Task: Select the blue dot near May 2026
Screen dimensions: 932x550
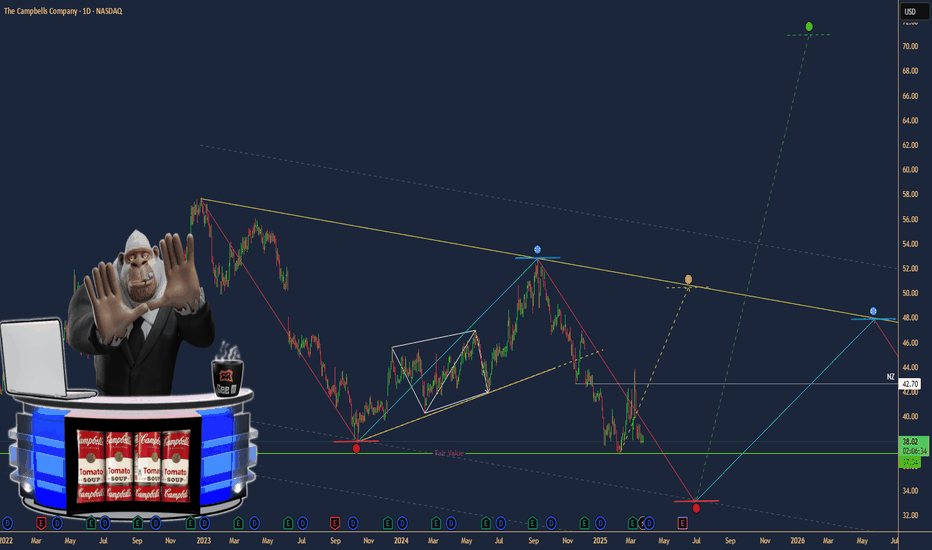Action: click(x=873, y=311)
